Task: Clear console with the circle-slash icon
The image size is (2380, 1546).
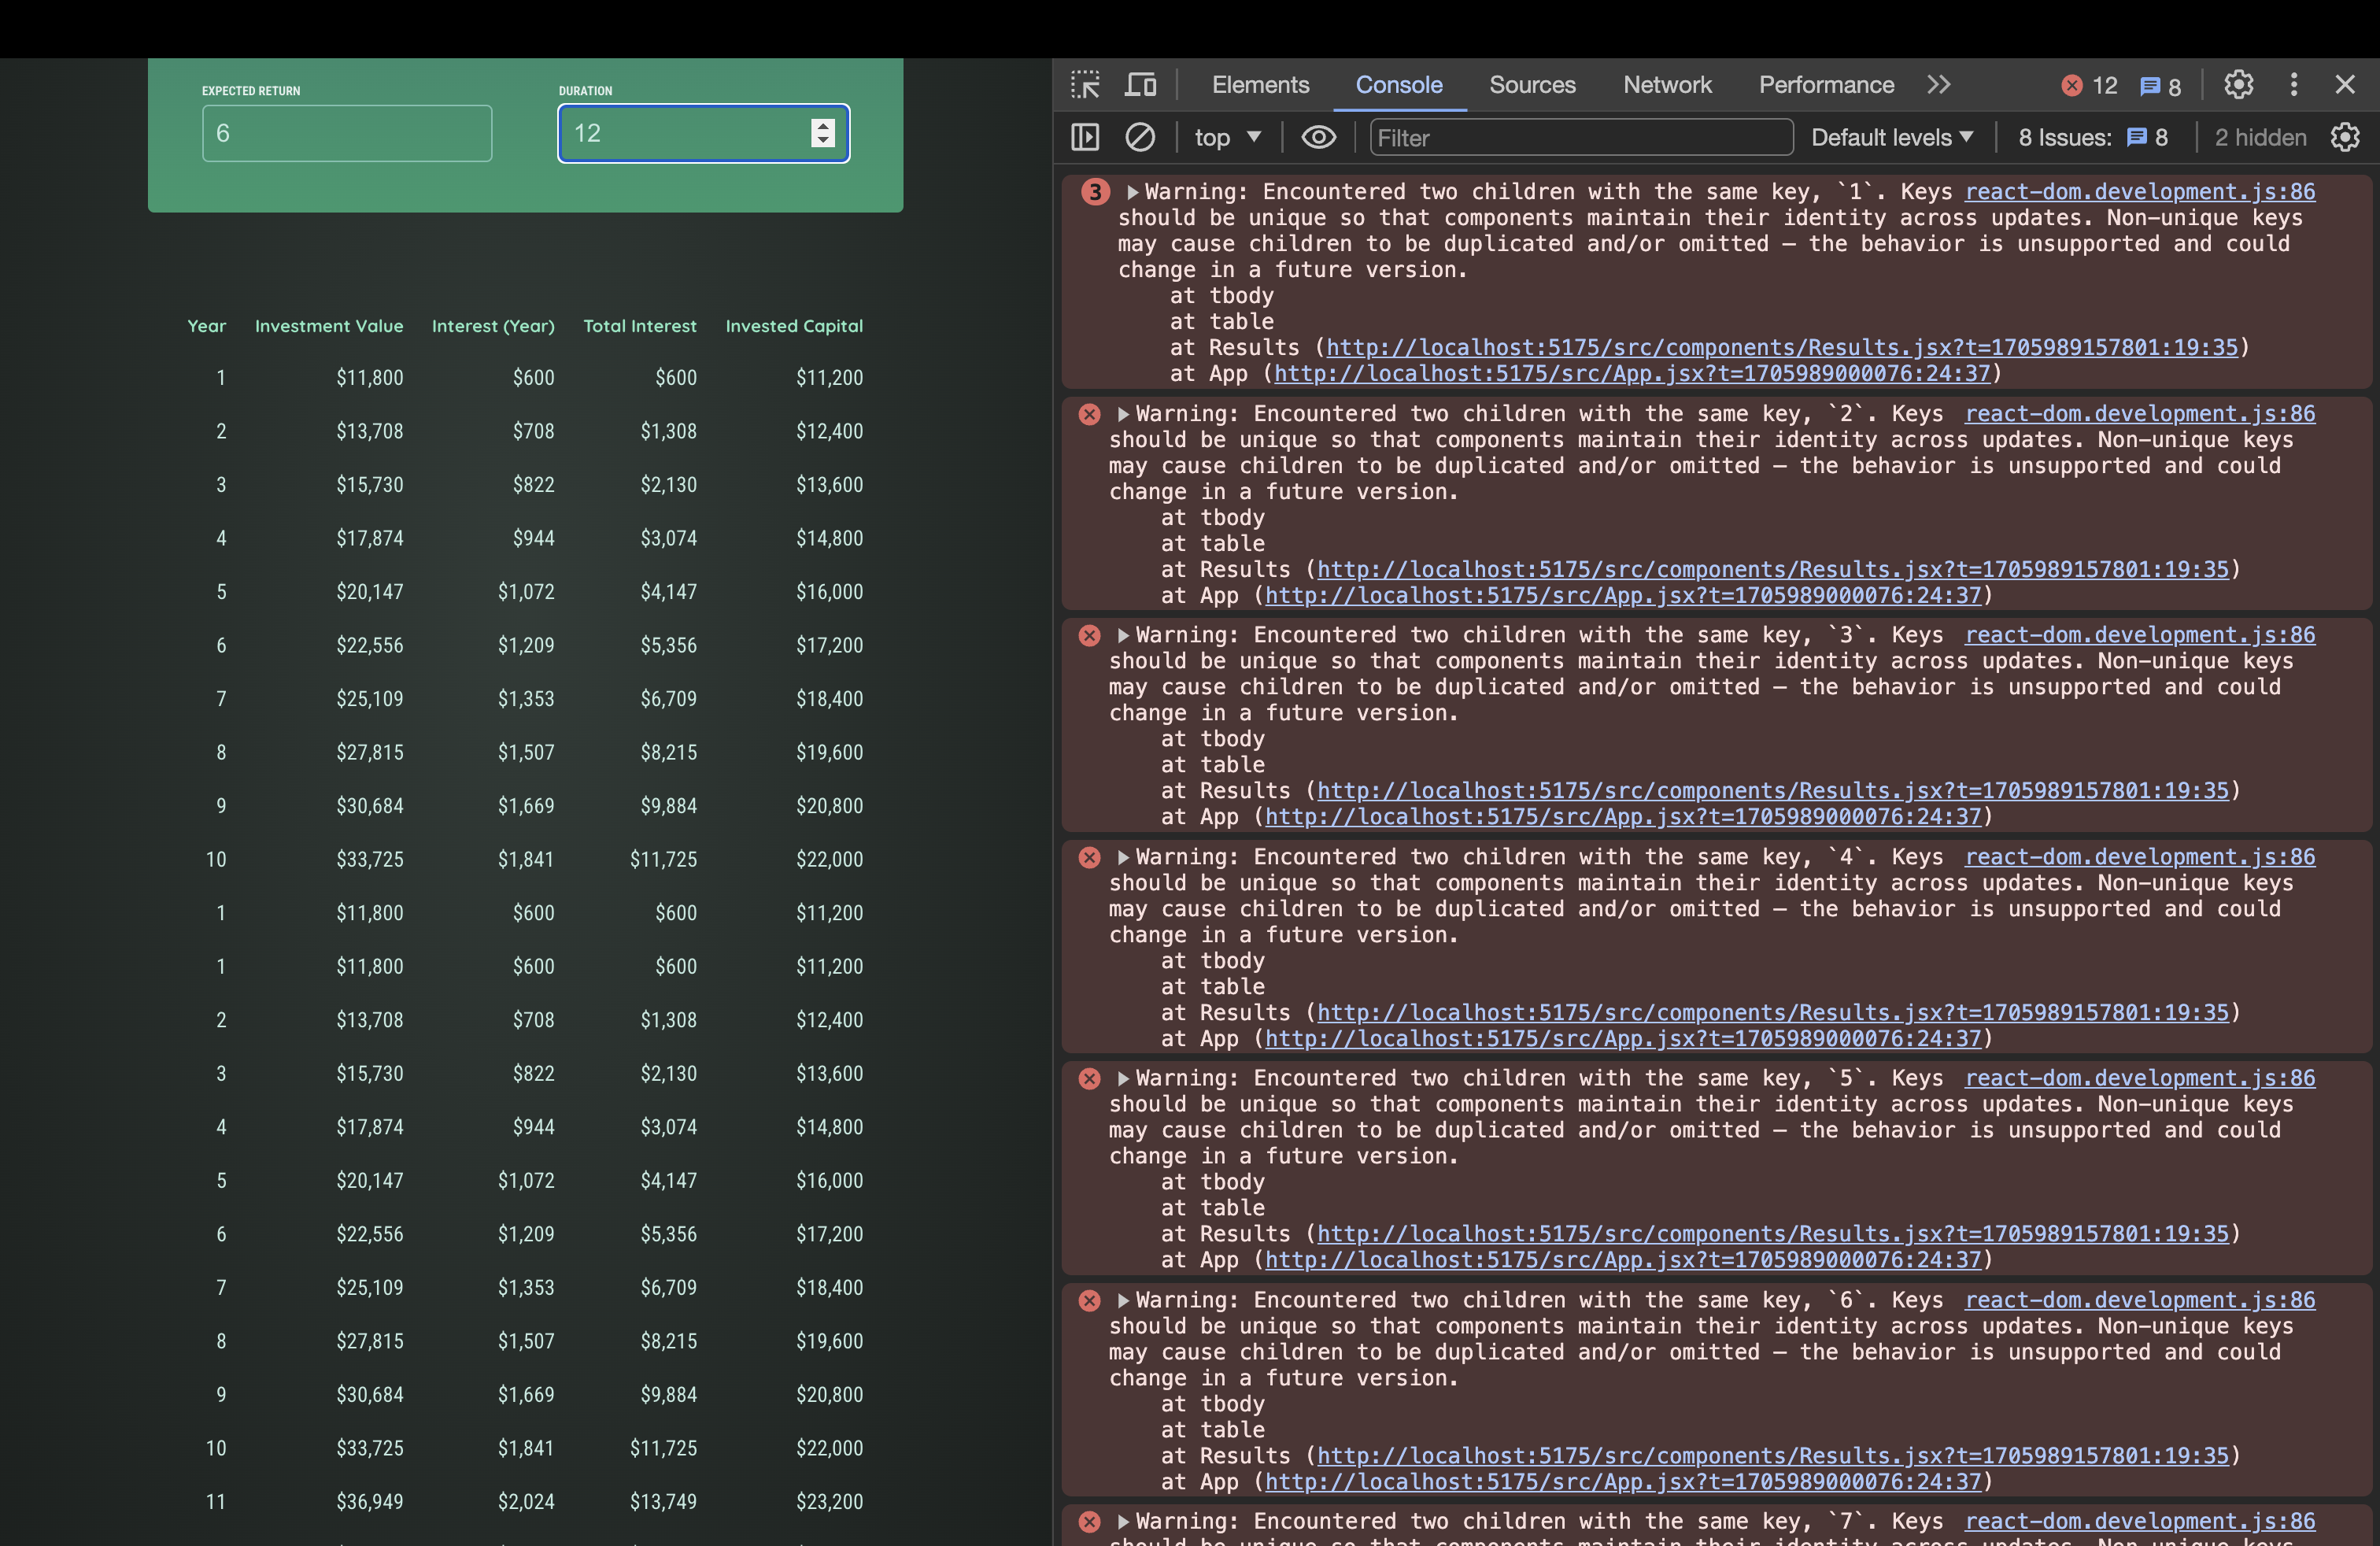Action: 1140,137
